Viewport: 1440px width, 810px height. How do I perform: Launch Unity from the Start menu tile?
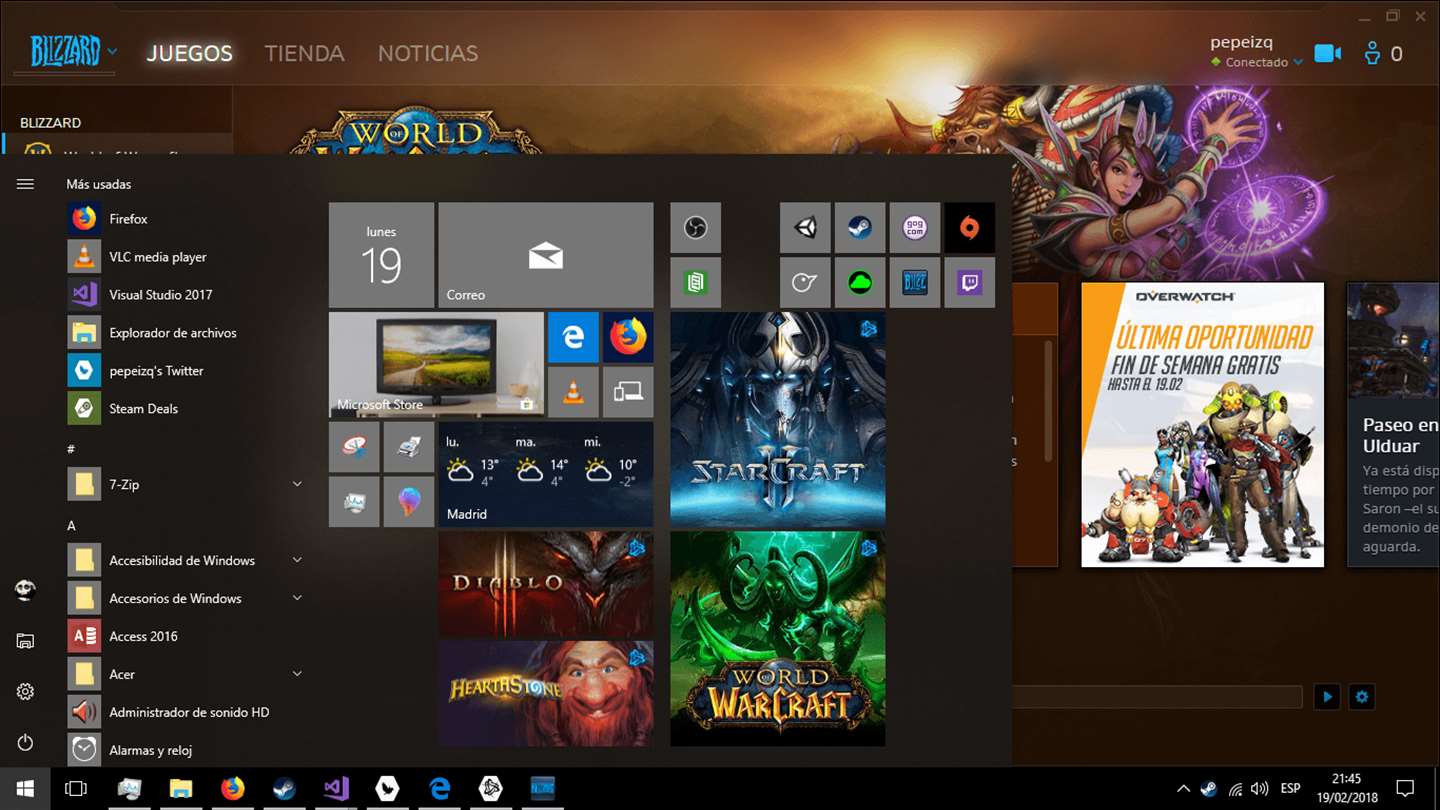coord(805,228)
